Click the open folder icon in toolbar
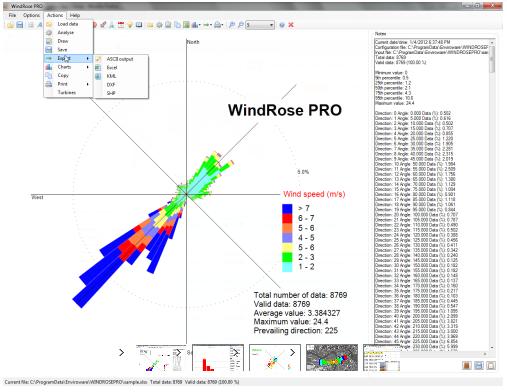This screenshot has height=392, width=507. click(10, 25)
